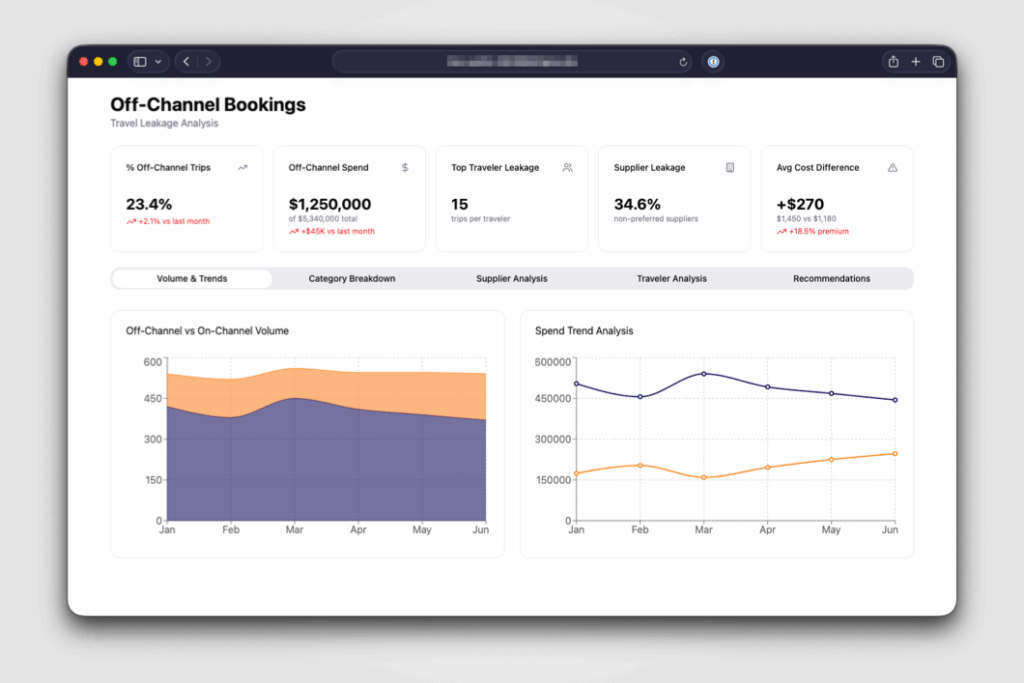This screenshot has height=683, width=1024.
Task: Add a new tab with plus icon
Action: 916,61
